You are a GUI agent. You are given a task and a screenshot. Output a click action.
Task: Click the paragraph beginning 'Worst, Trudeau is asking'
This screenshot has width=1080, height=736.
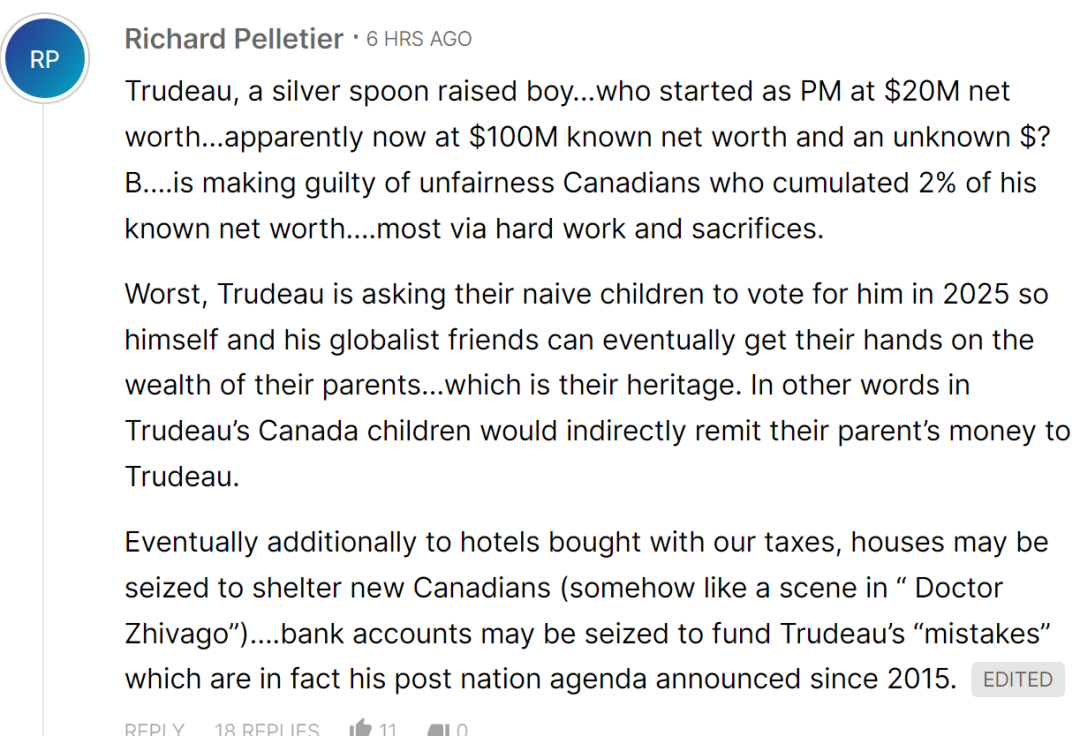(597, 385)
